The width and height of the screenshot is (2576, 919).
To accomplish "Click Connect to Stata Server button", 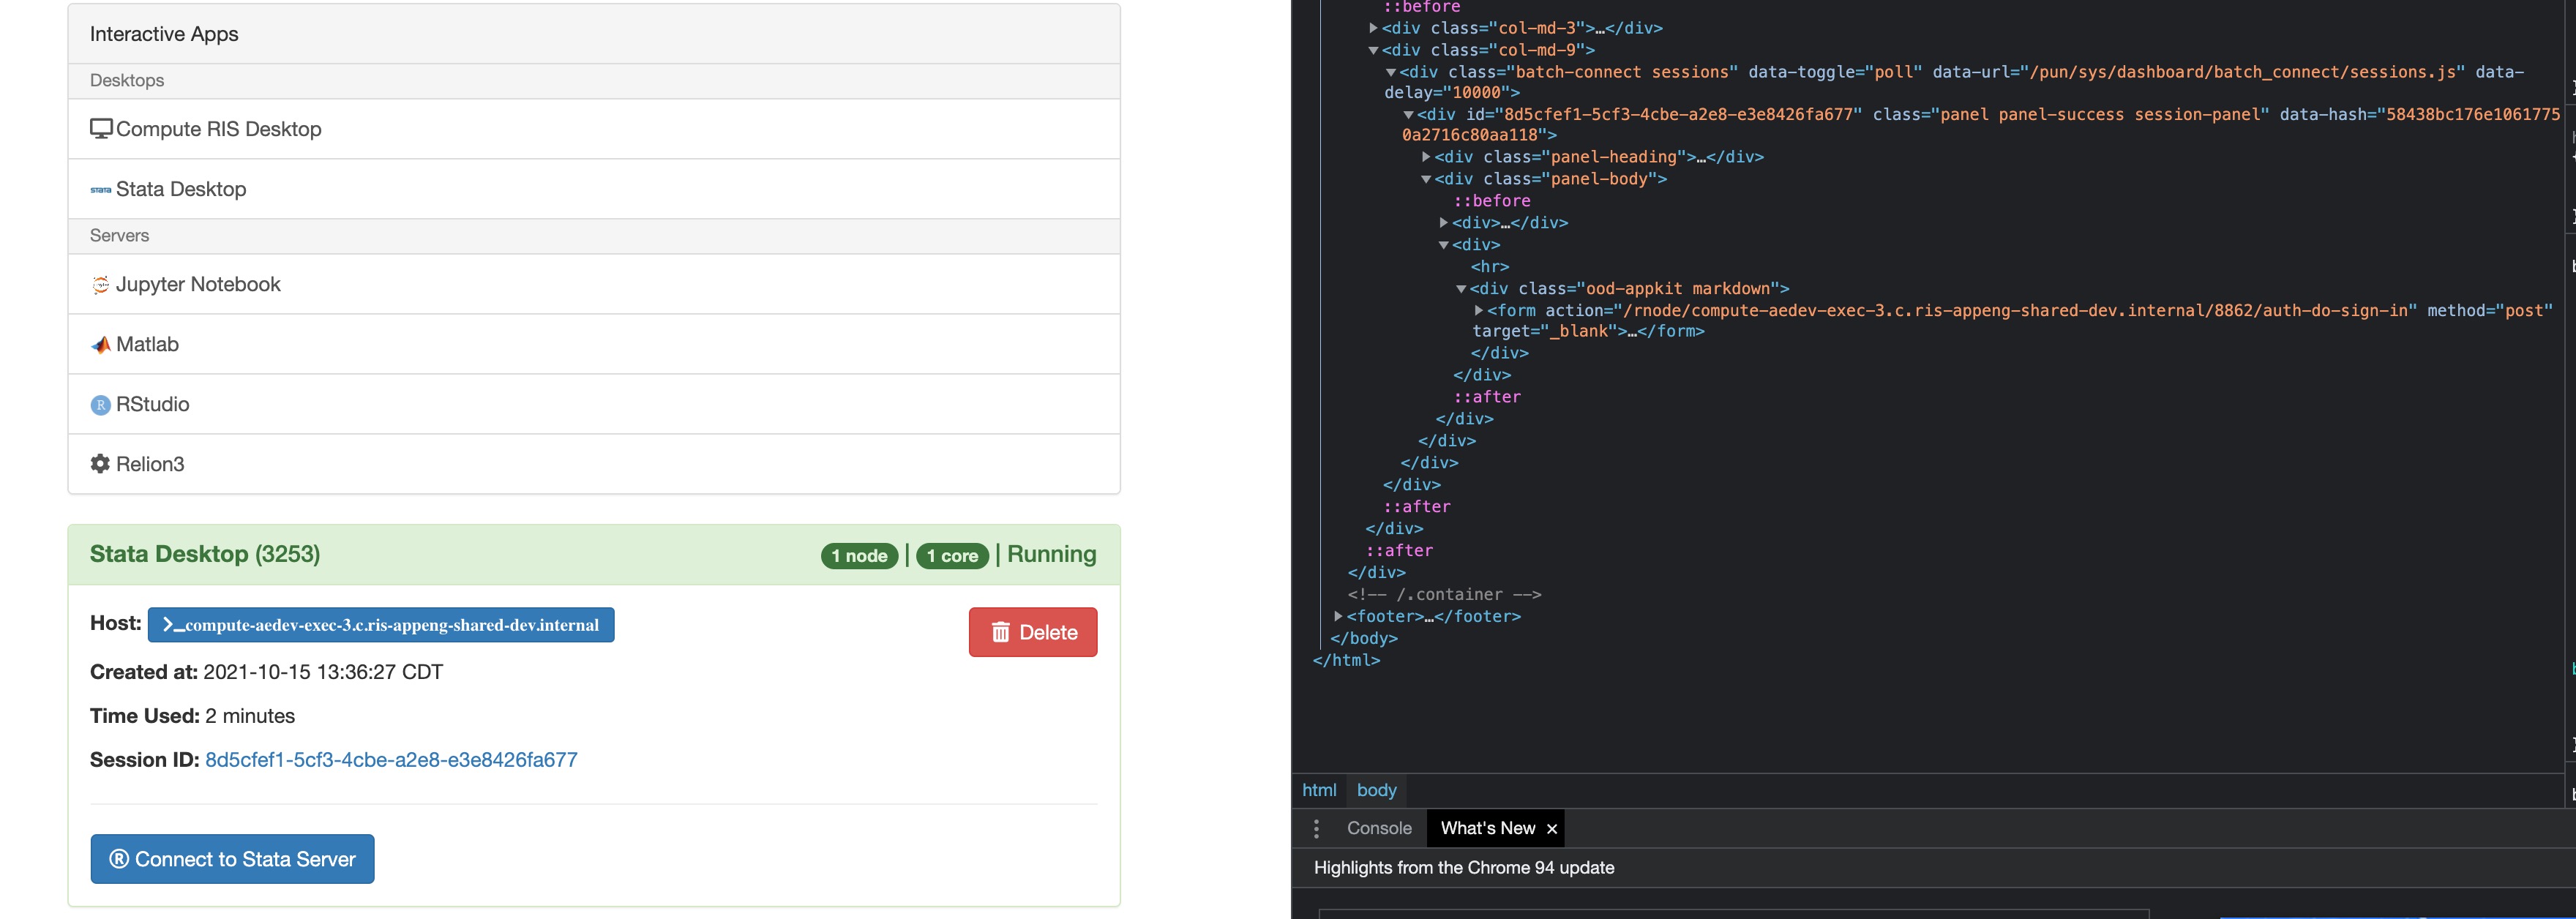I will (232, 859).
